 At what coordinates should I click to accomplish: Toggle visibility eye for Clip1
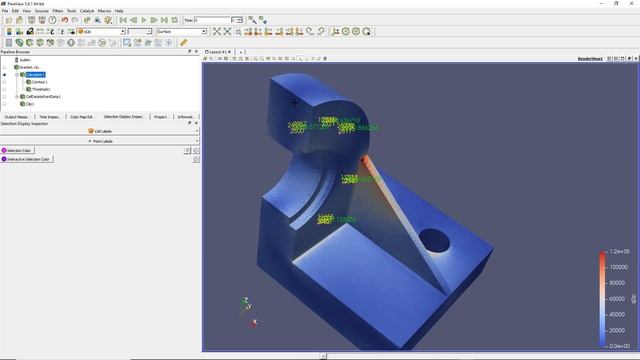(x=4, y=104)
